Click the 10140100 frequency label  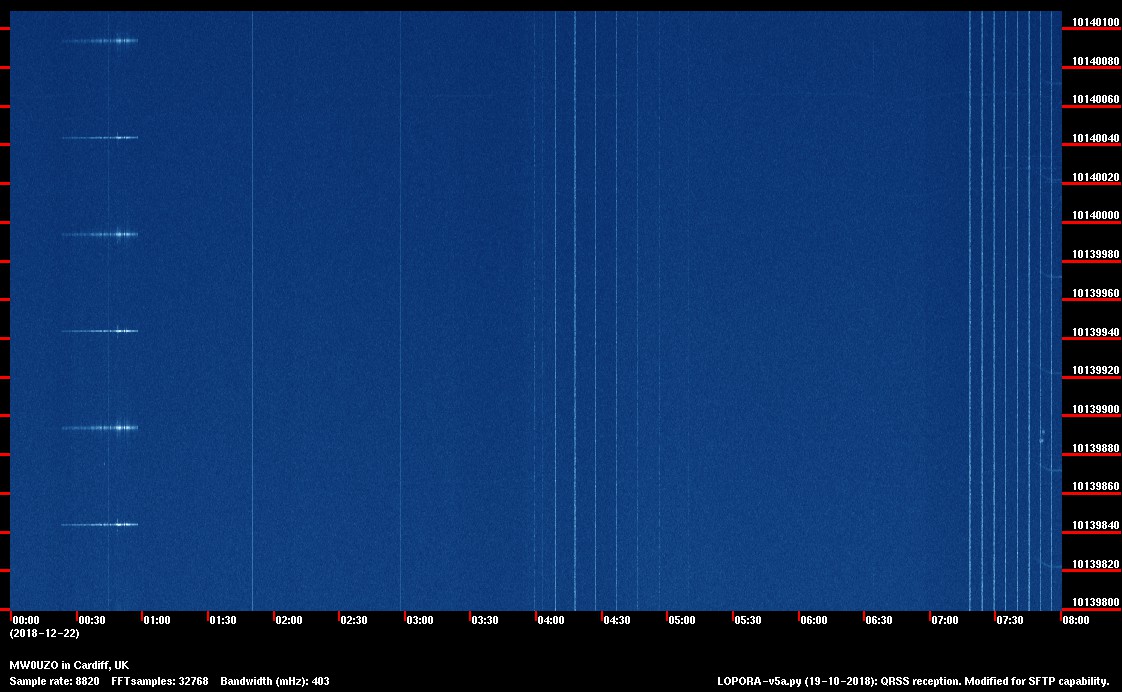click(x=1096, y=22)
